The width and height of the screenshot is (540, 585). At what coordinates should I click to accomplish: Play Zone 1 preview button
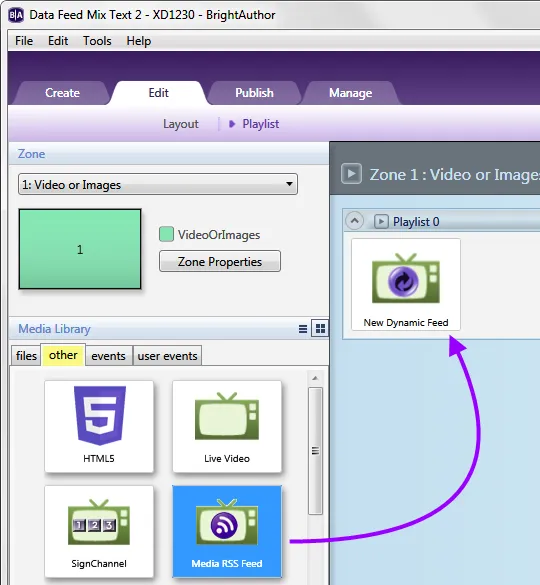pyautogui.click(x=351, y=174)
